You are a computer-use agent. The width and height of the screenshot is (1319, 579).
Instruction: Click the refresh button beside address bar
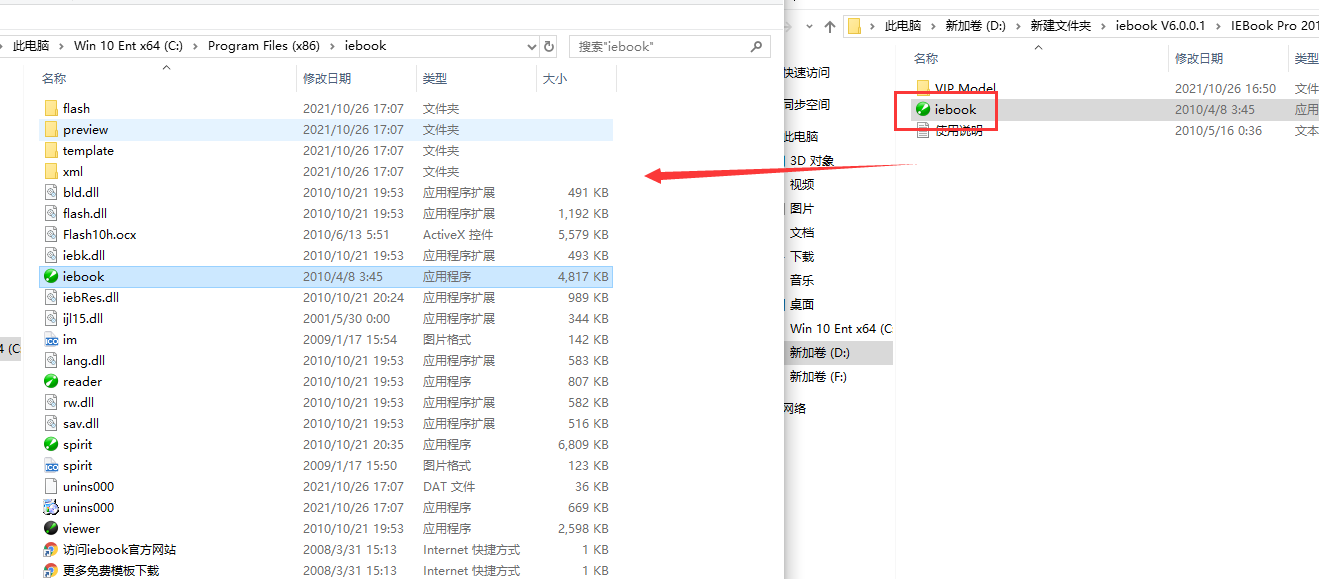click(x=549, y=46)
